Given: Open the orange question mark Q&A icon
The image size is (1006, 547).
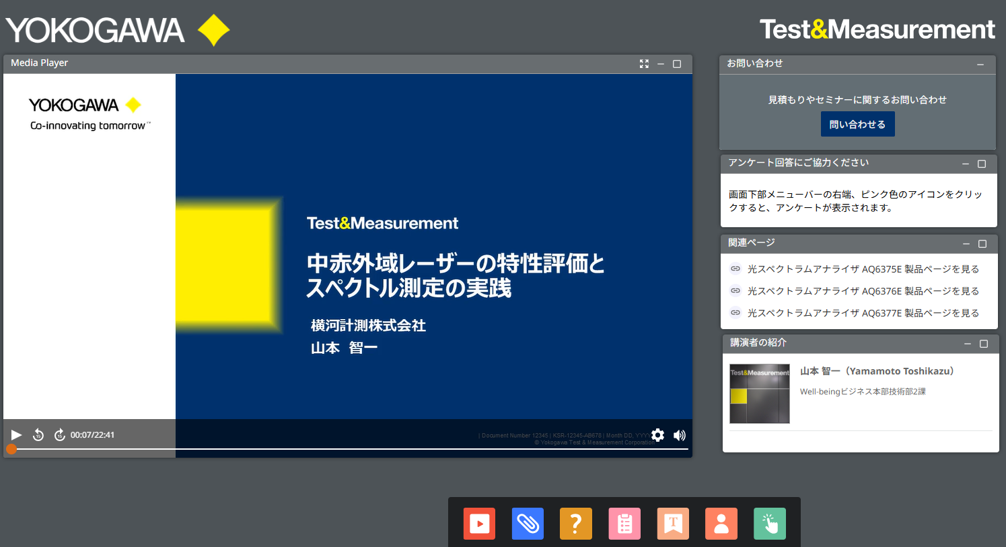Looking at the screenshot, I should click(575, 523).
